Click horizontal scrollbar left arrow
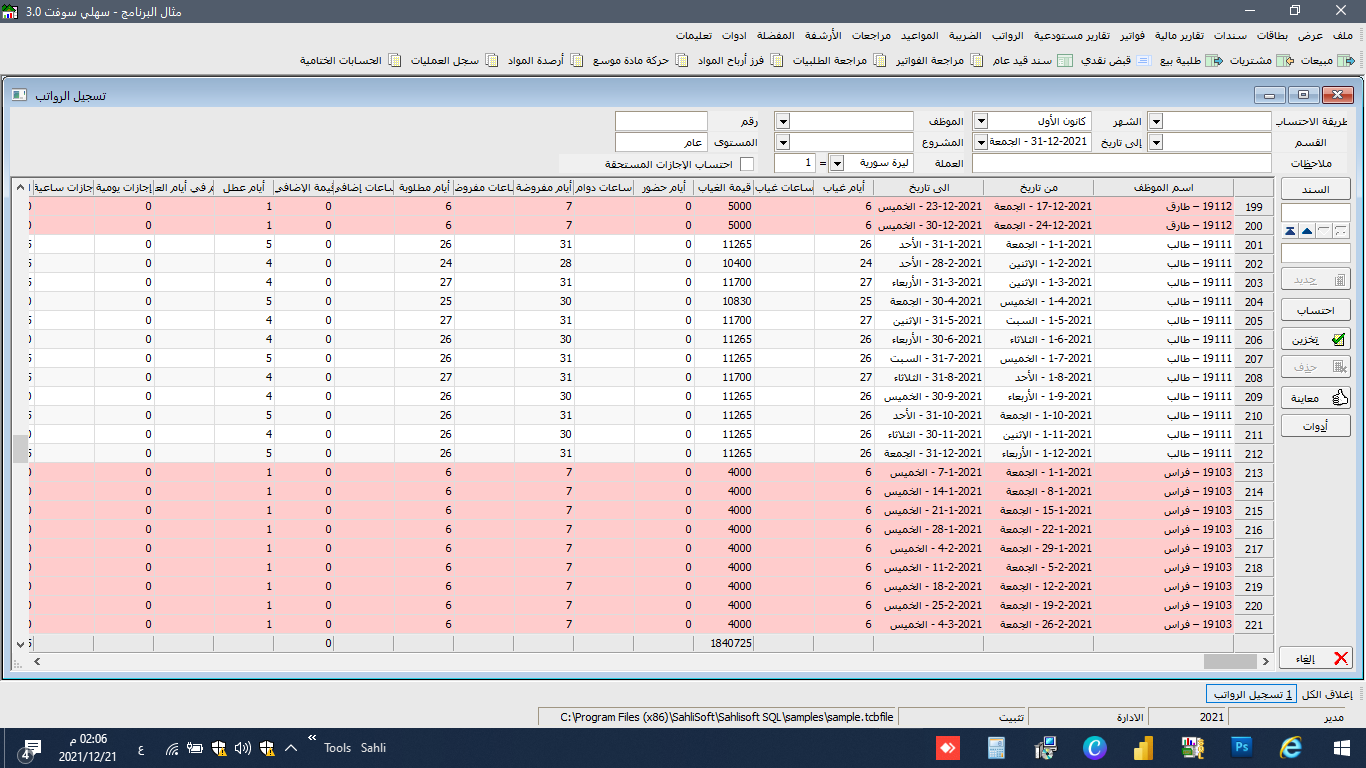The height and width of the screenshot is (768, 1366). click(37, 661)
